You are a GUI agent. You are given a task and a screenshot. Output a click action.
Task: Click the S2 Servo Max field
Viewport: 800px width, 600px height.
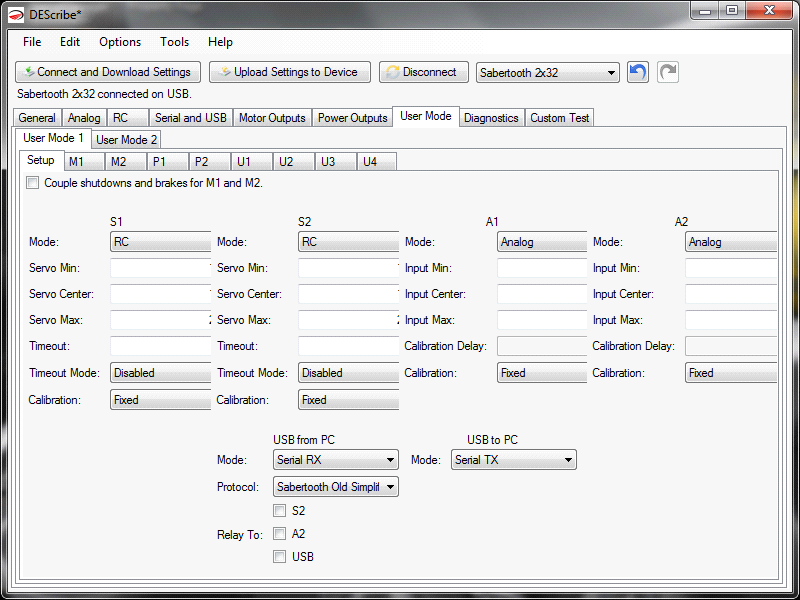coord(348,320)
